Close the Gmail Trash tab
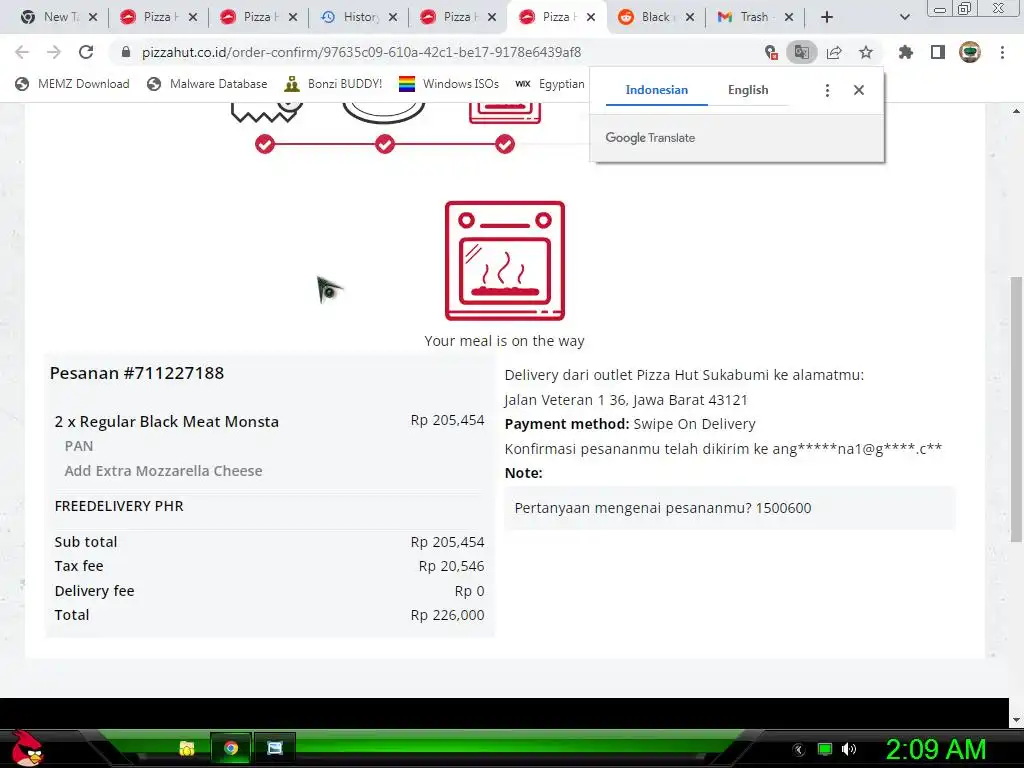Viewport: 1024px width, 768px height. point(789,17)
